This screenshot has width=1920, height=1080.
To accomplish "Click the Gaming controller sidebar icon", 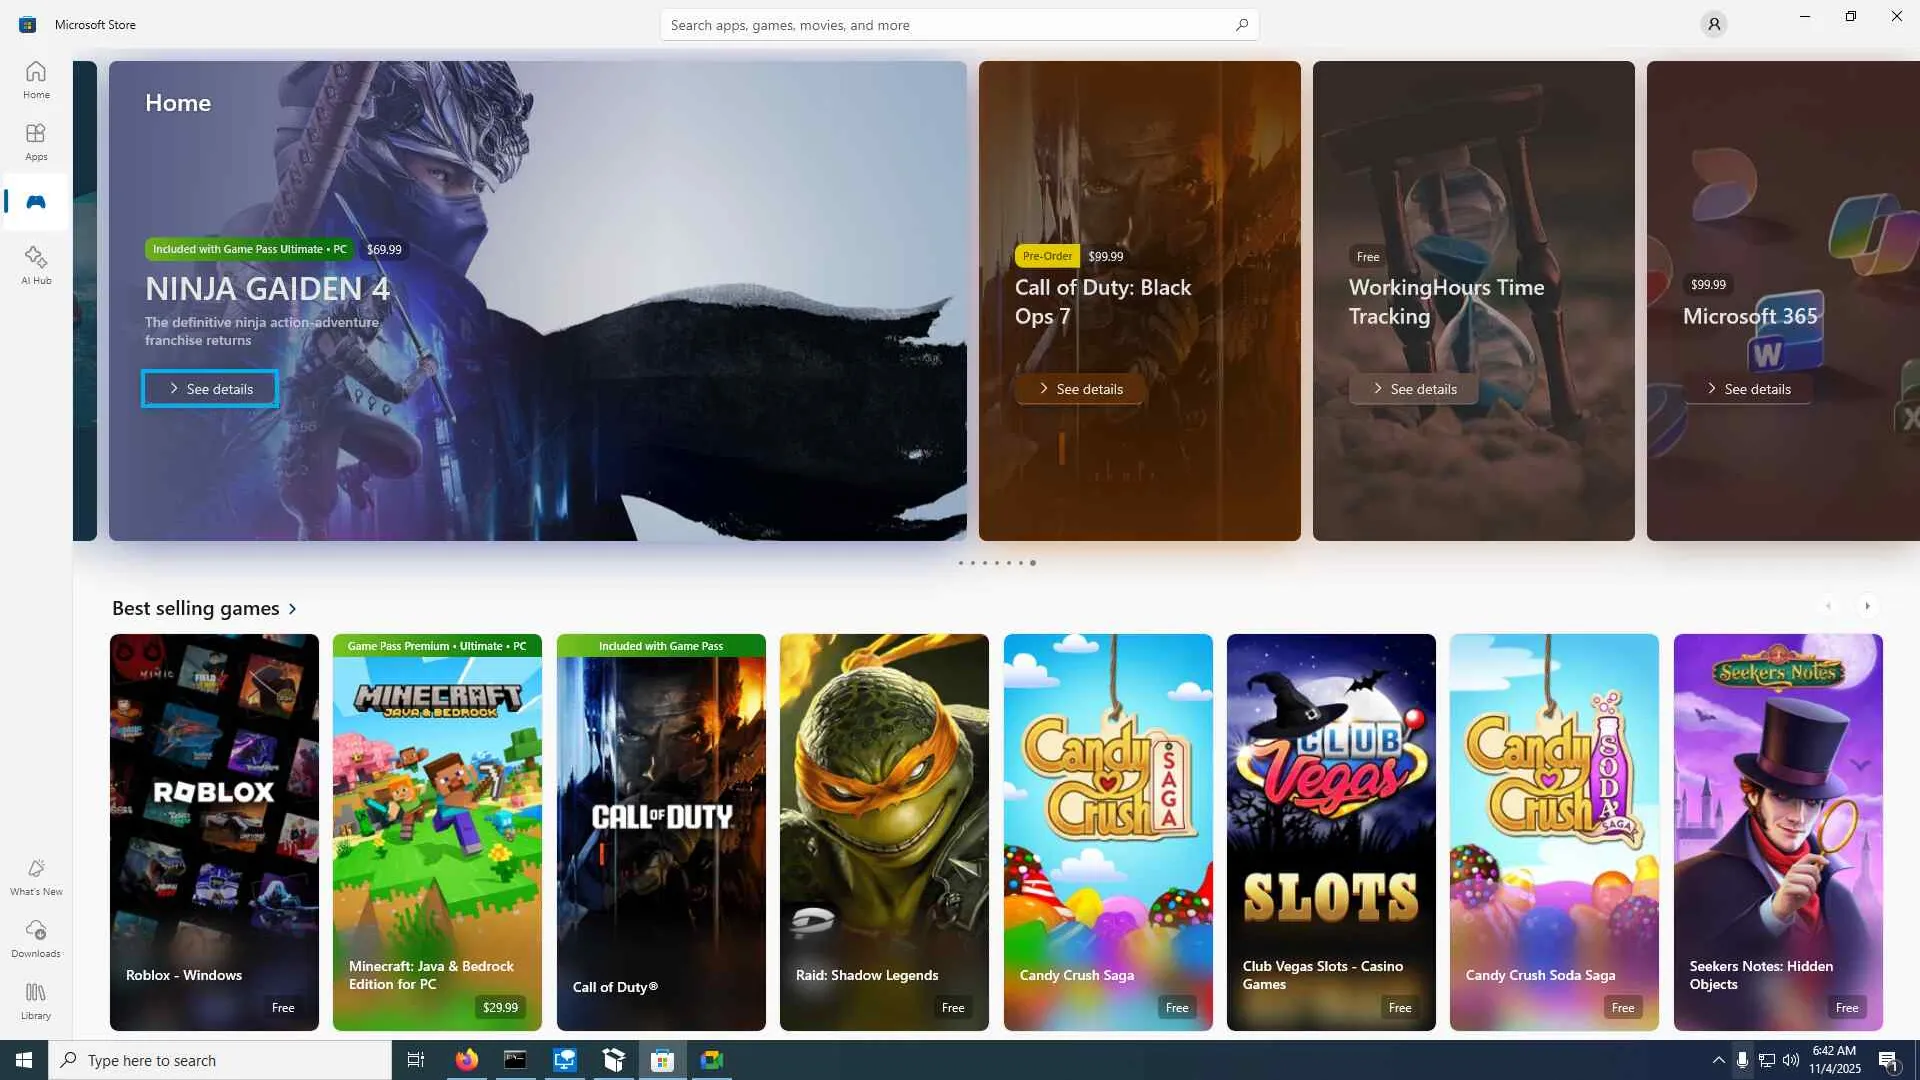I will coord(36,202).
